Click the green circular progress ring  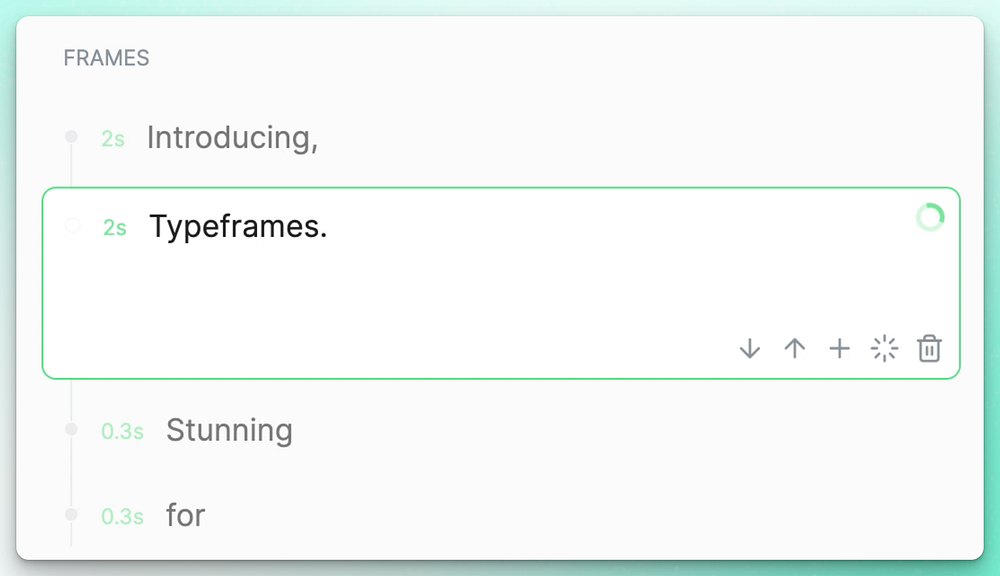[930, 217]
